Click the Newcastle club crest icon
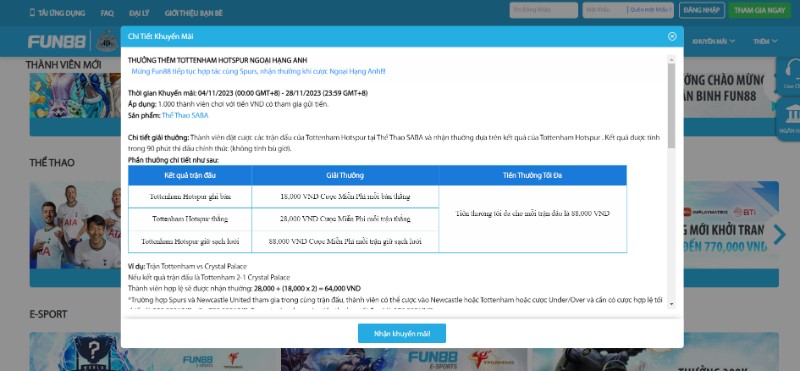The width and height of the screenshot is (800, 371). (x=107, y=41)
